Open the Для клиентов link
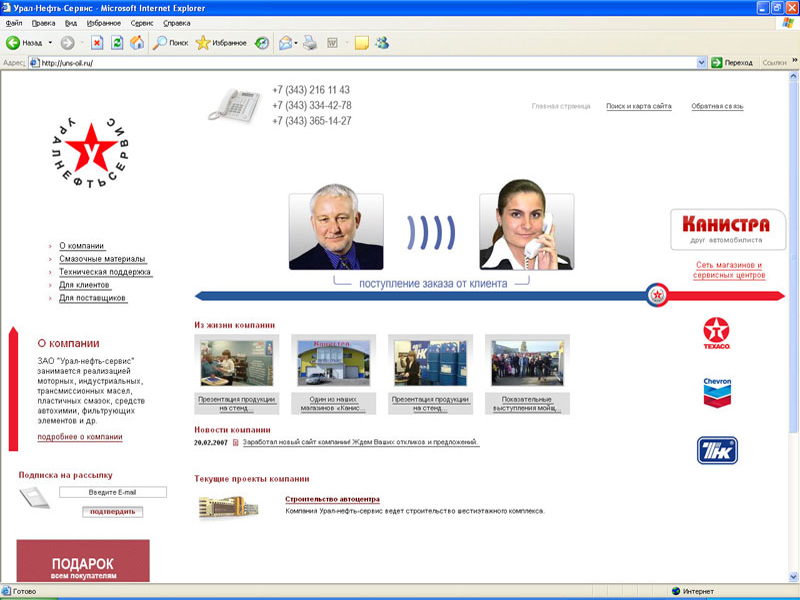This screenshot has height=600, width=800. (x=84, y=285)
